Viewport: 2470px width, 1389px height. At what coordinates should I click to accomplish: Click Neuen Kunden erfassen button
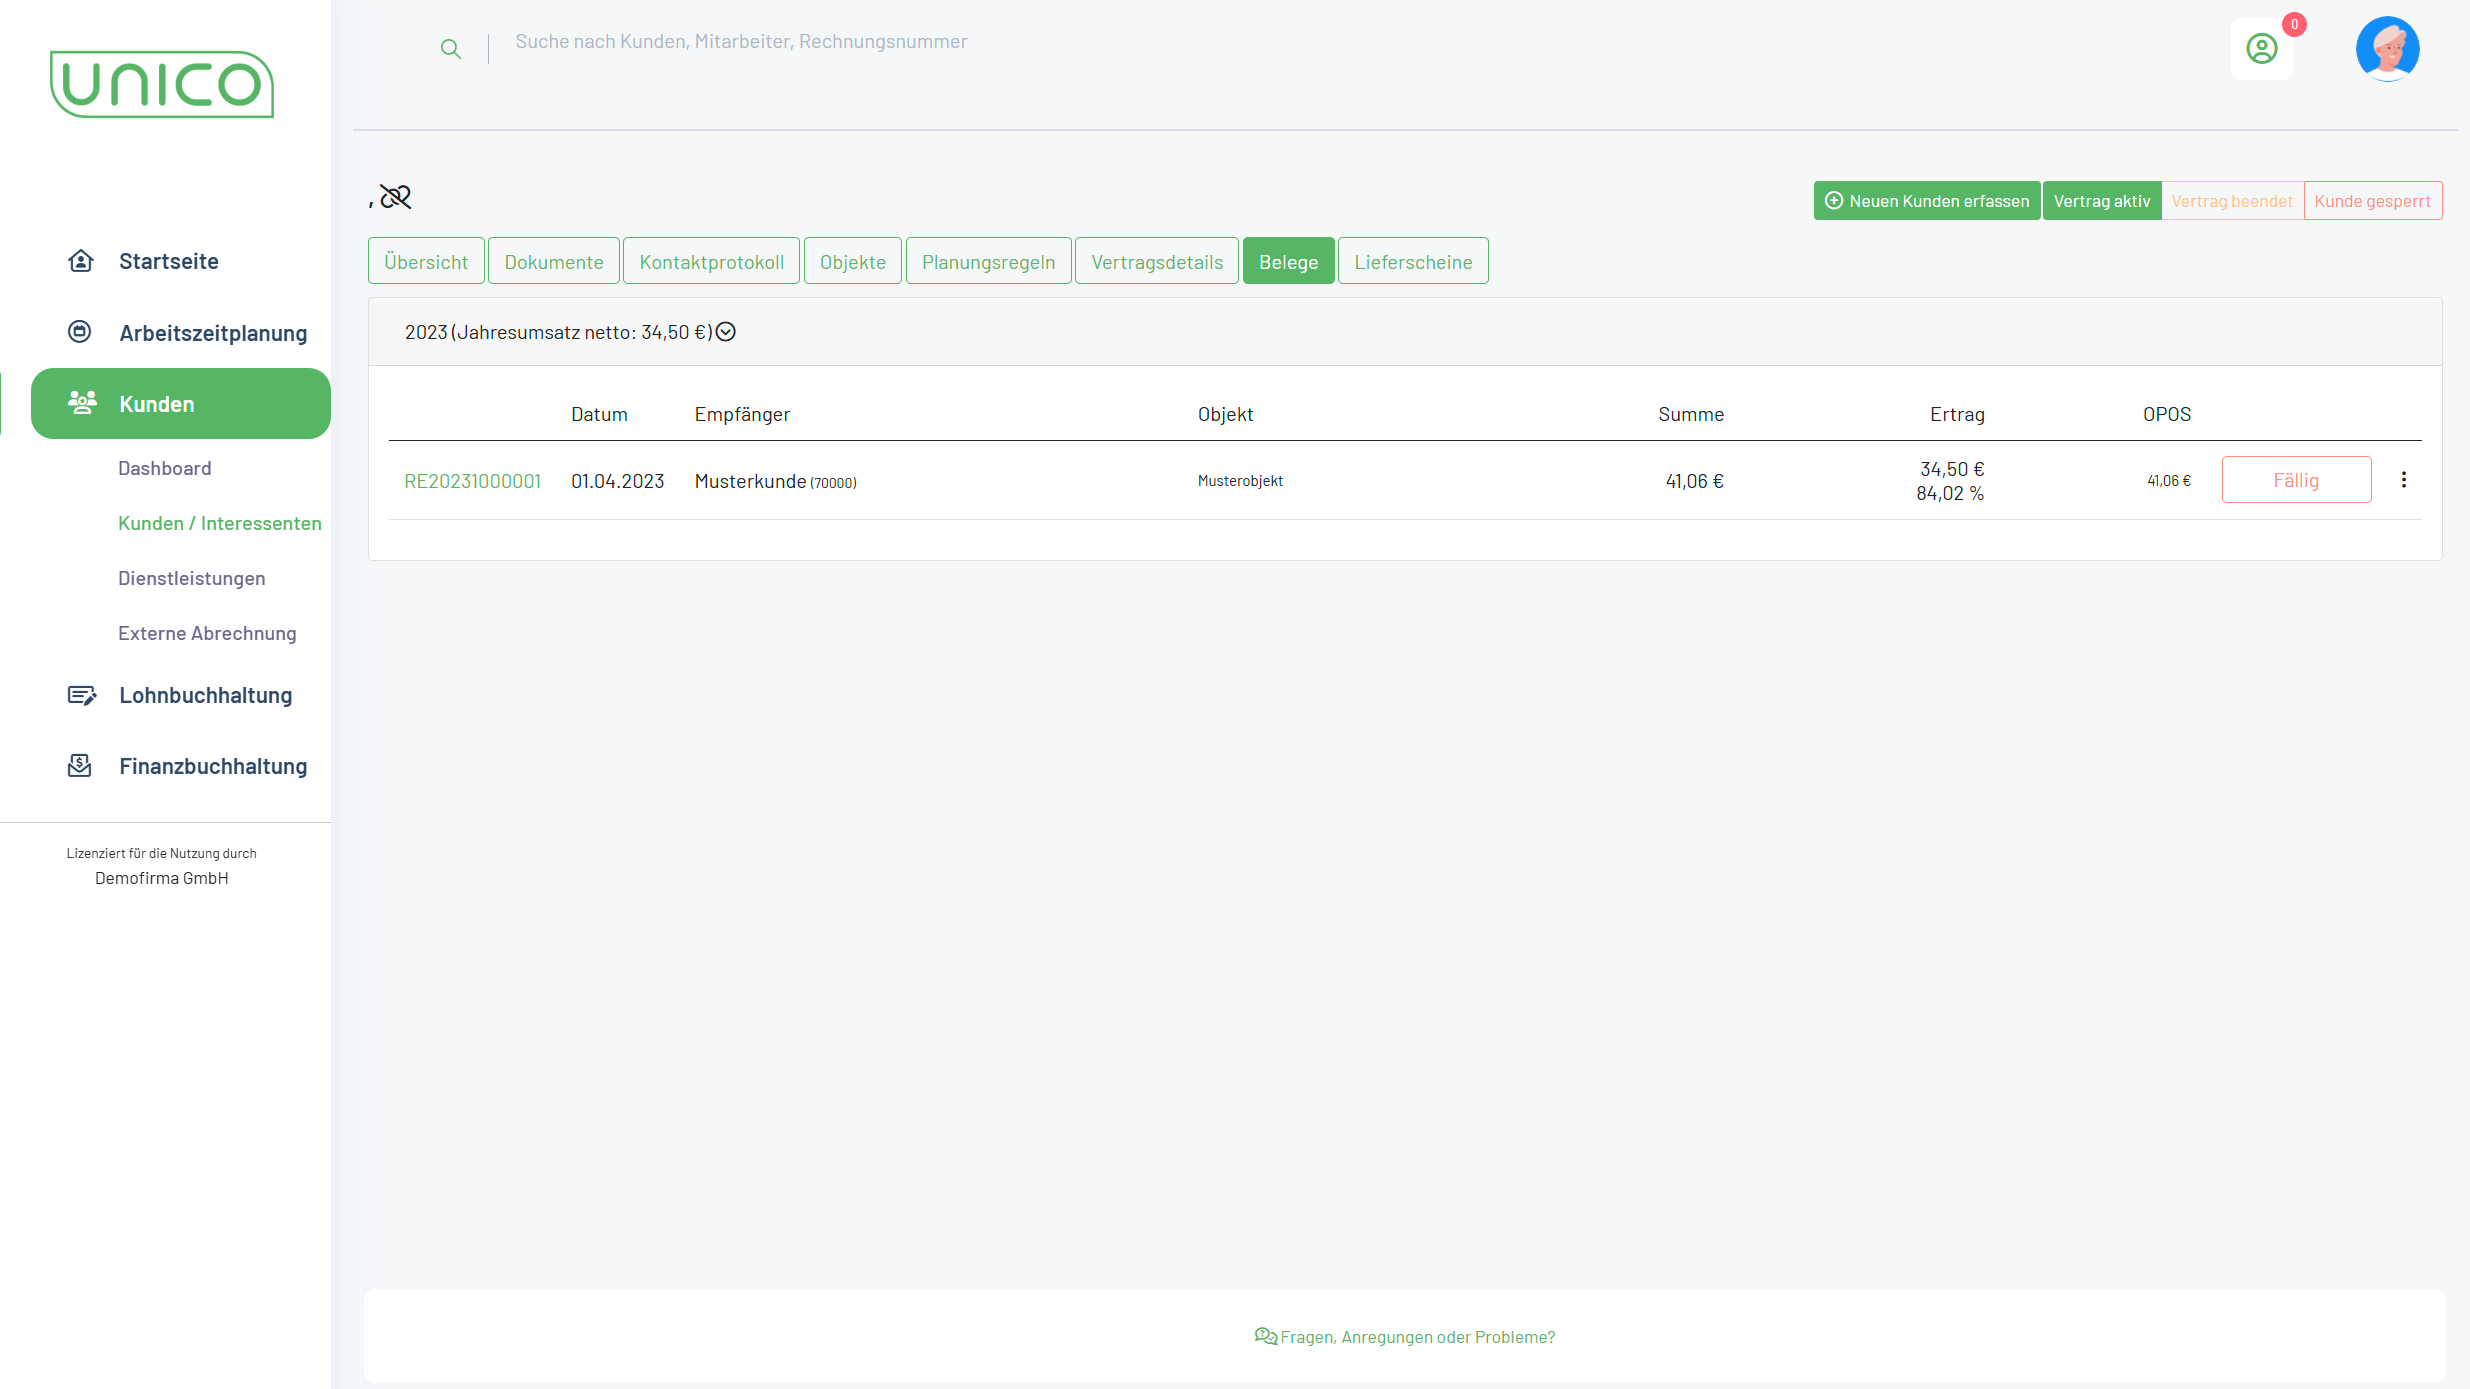click(1926, 201)
